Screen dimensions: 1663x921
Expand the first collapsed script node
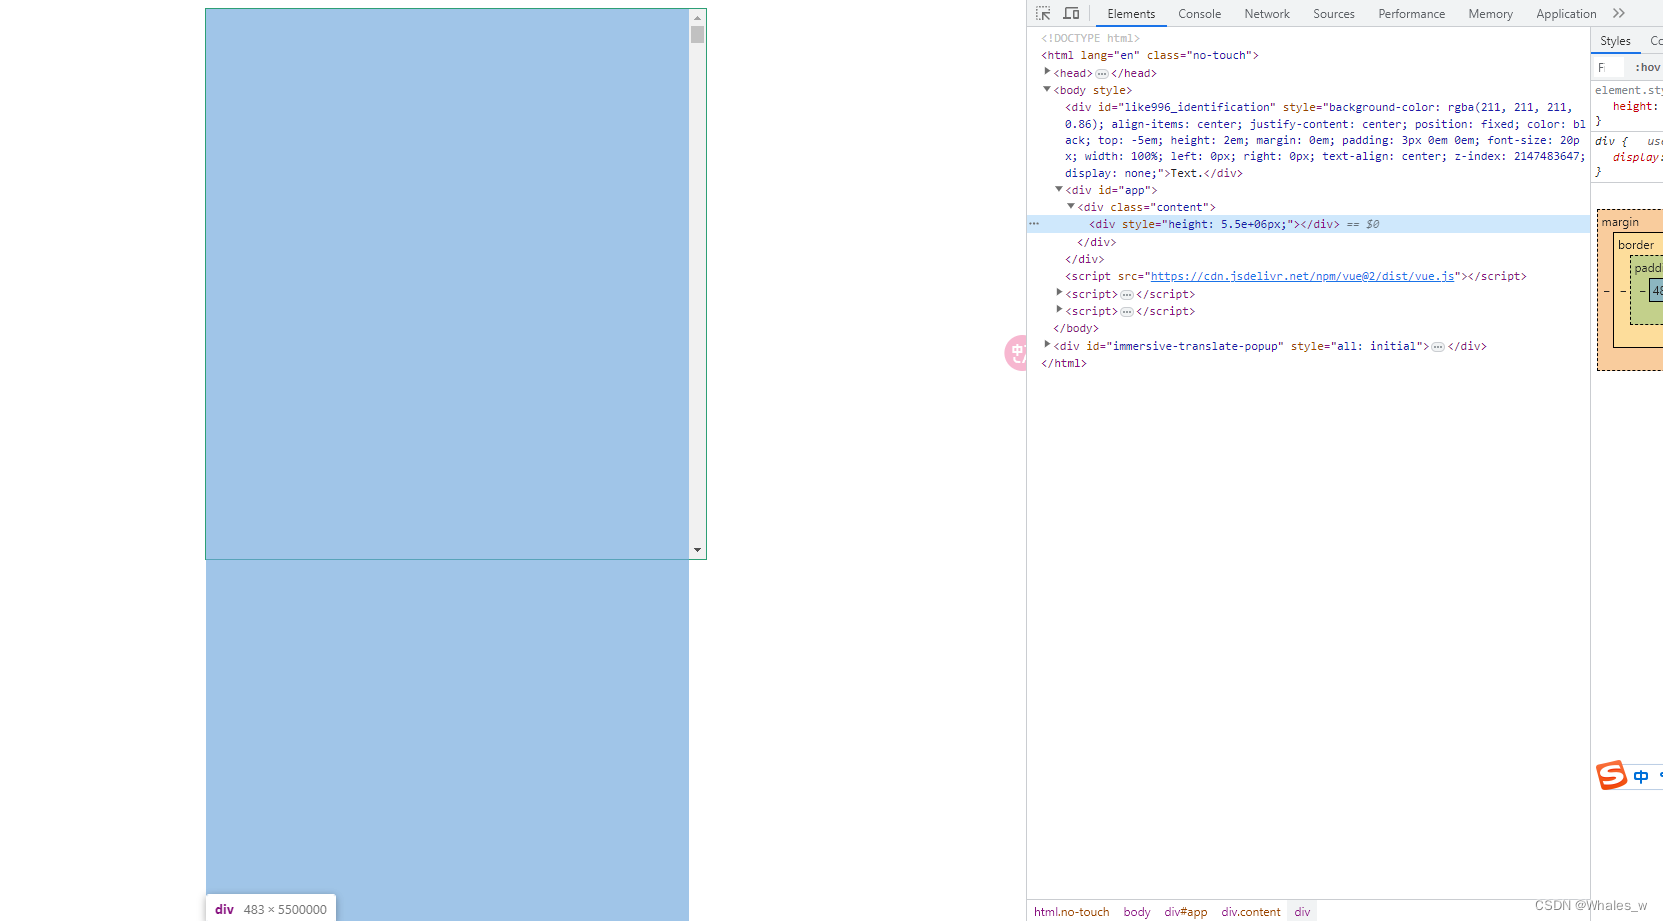(1059, 293)
